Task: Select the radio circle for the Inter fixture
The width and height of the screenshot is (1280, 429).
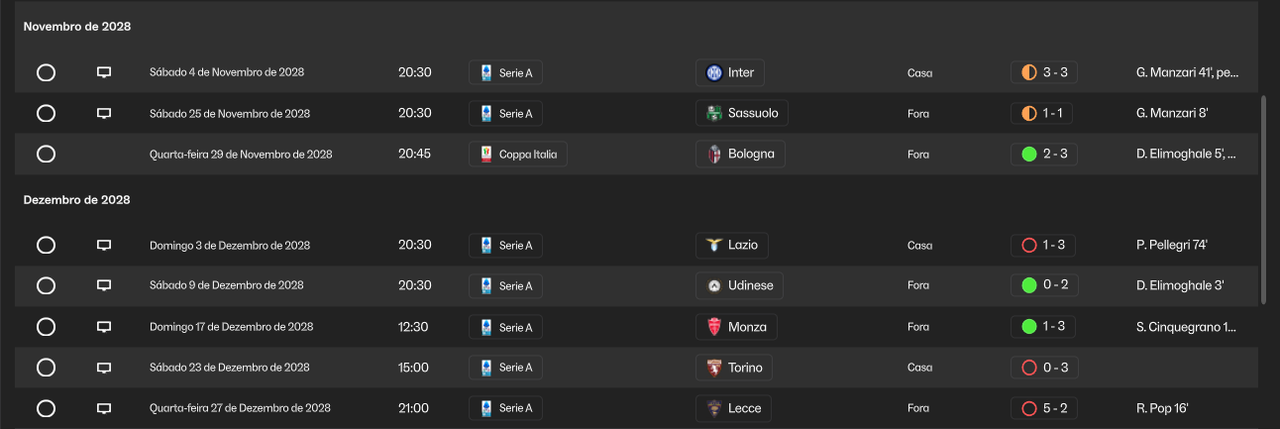Action: pos(46,72)
